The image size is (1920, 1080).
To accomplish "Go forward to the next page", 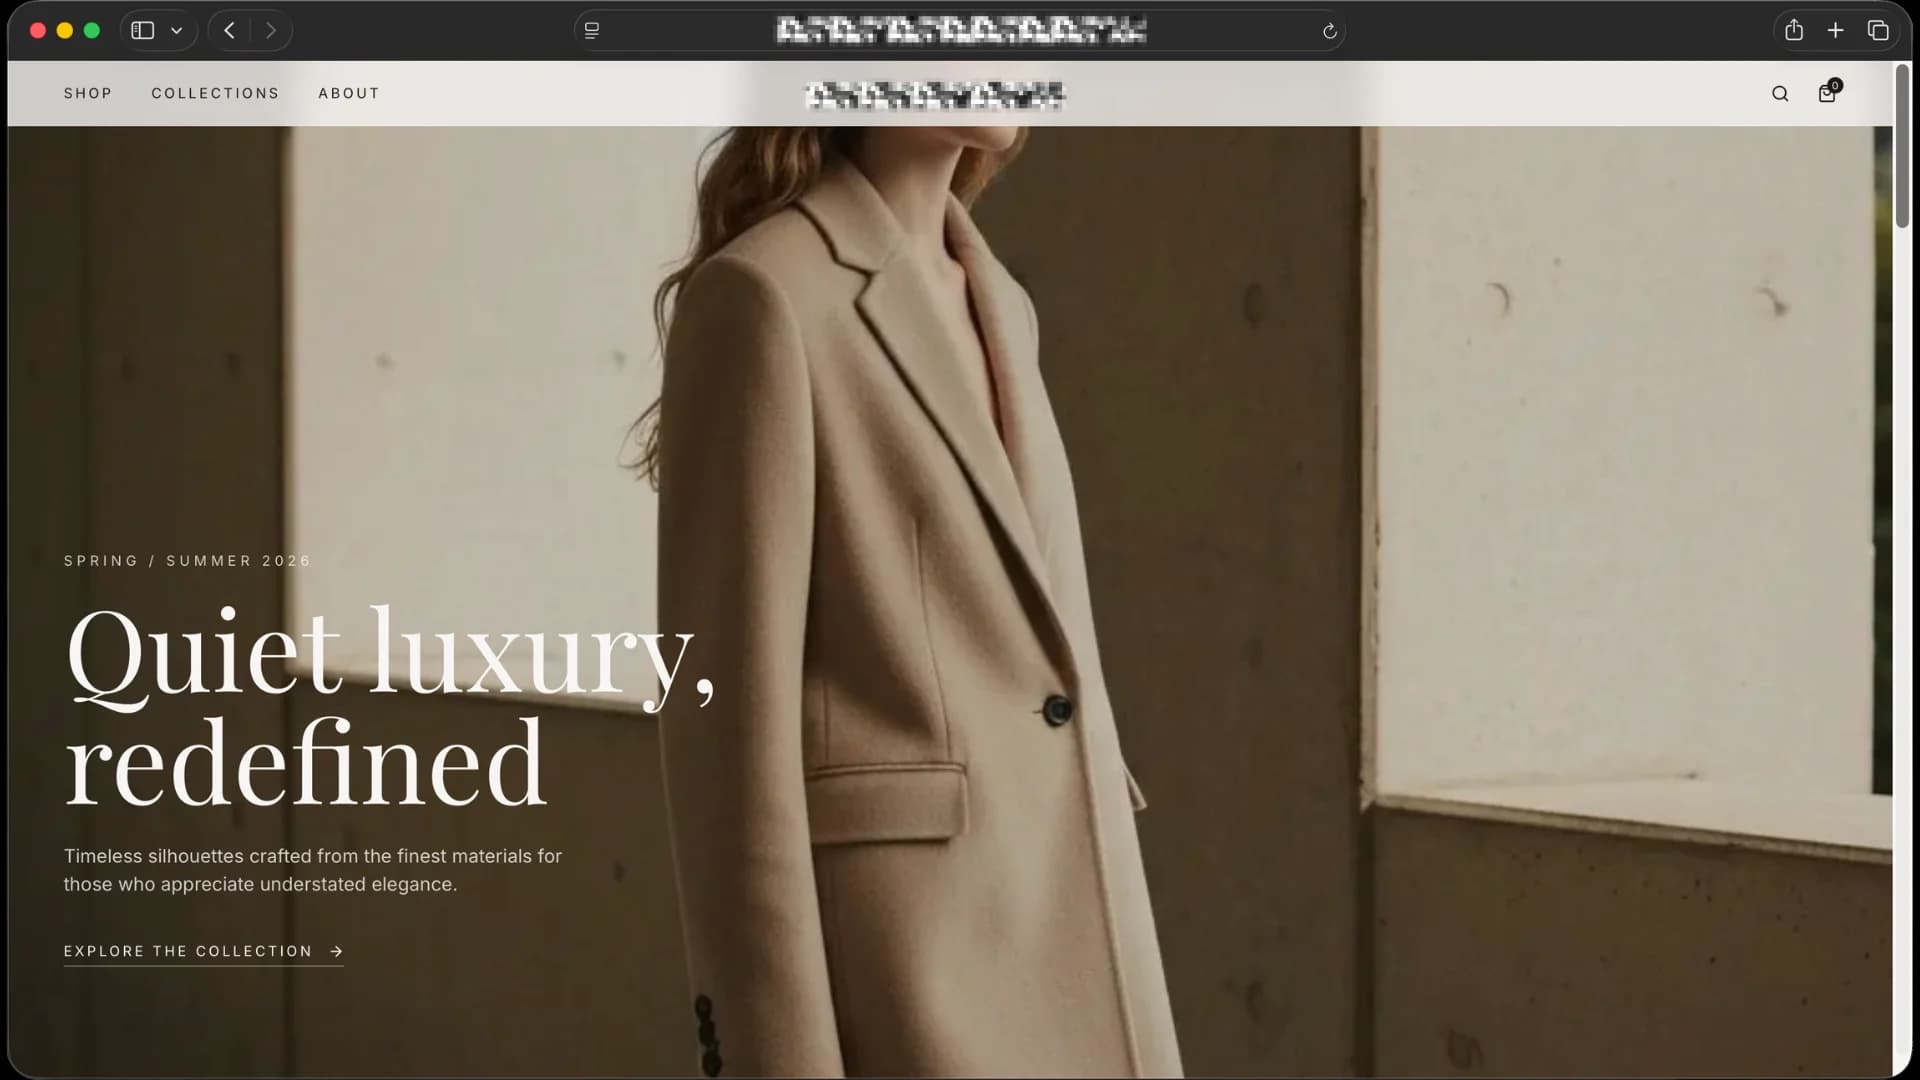I will click(x=270, y=30).
